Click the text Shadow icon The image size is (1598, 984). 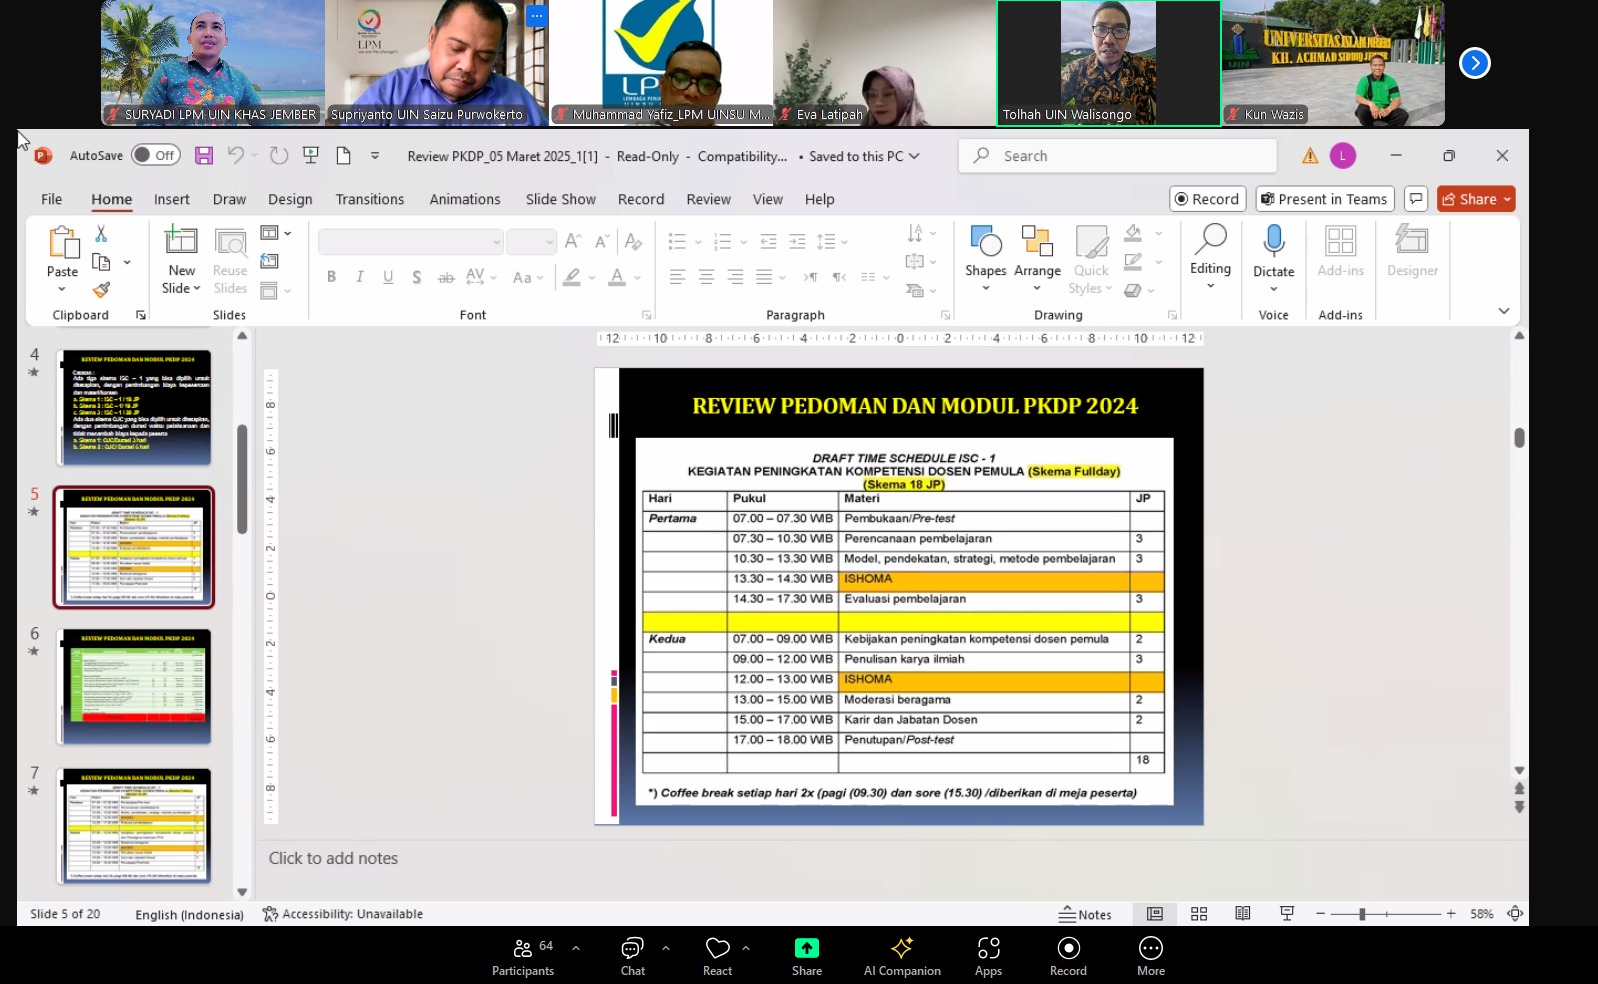pyautogui.click(x=416, y=277)
